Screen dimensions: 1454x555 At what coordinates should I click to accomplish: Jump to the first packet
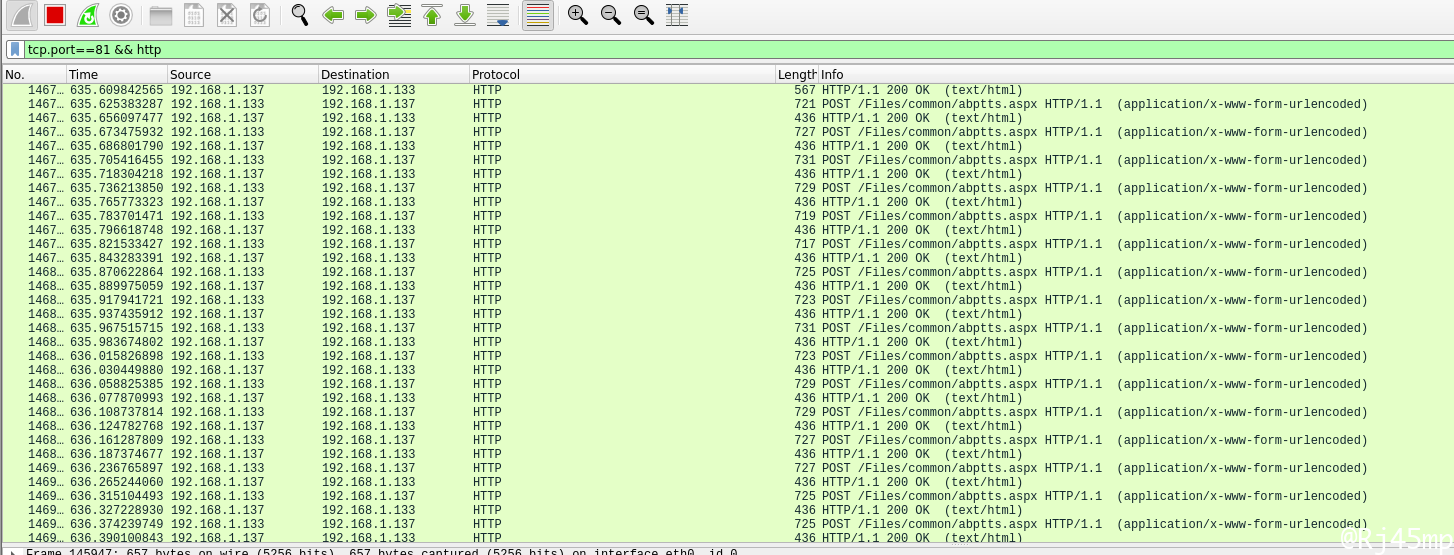tap(432, 15)
